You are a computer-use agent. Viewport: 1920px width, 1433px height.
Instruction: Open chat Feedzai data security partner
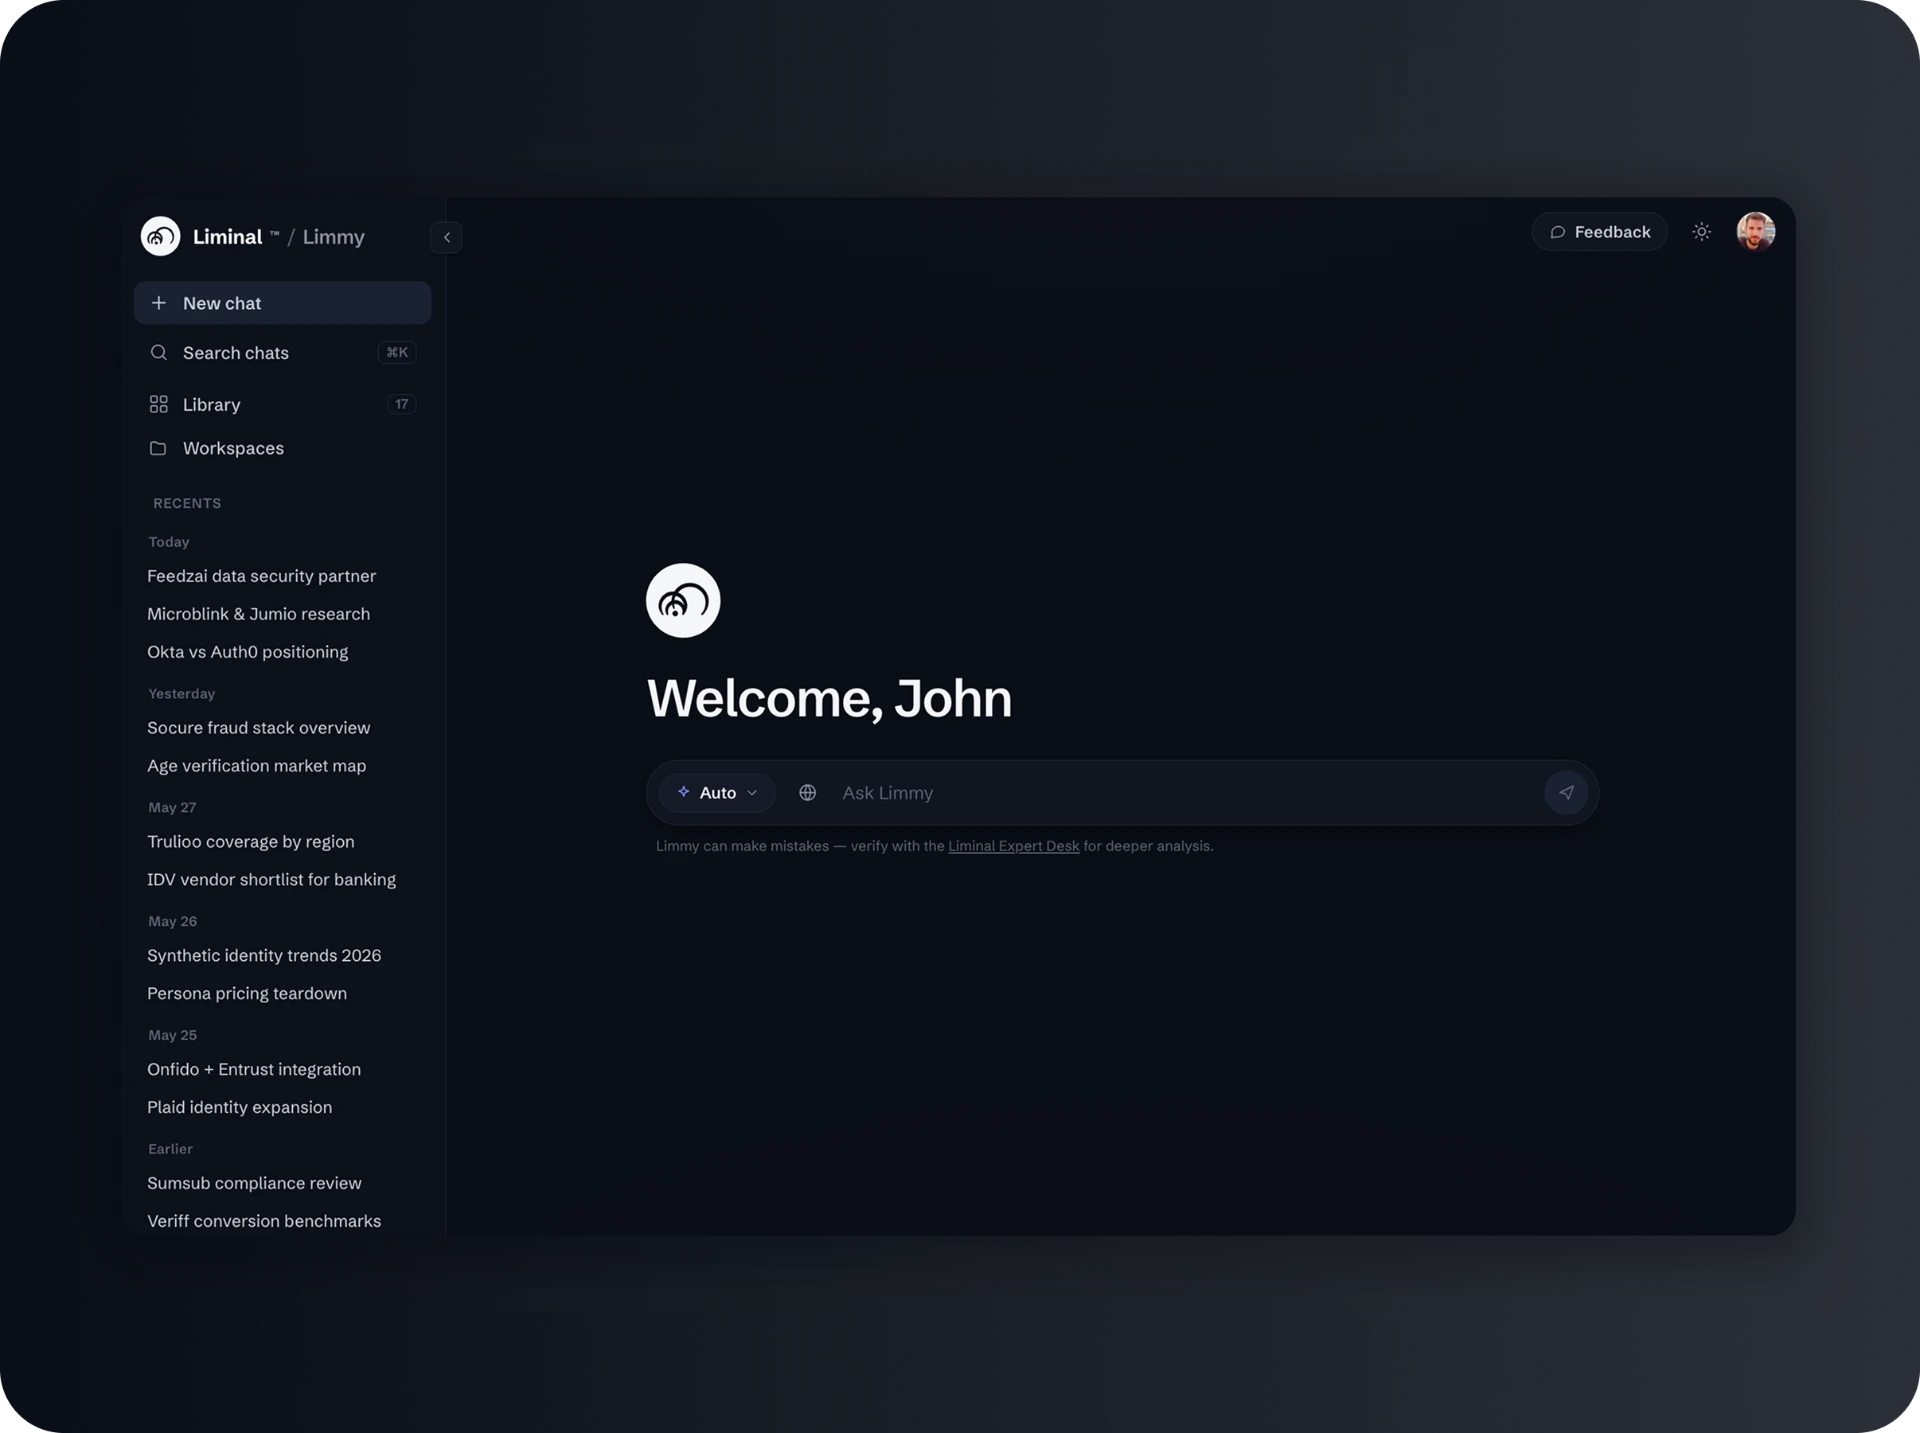pyautogui.click(x=261, y=576)
